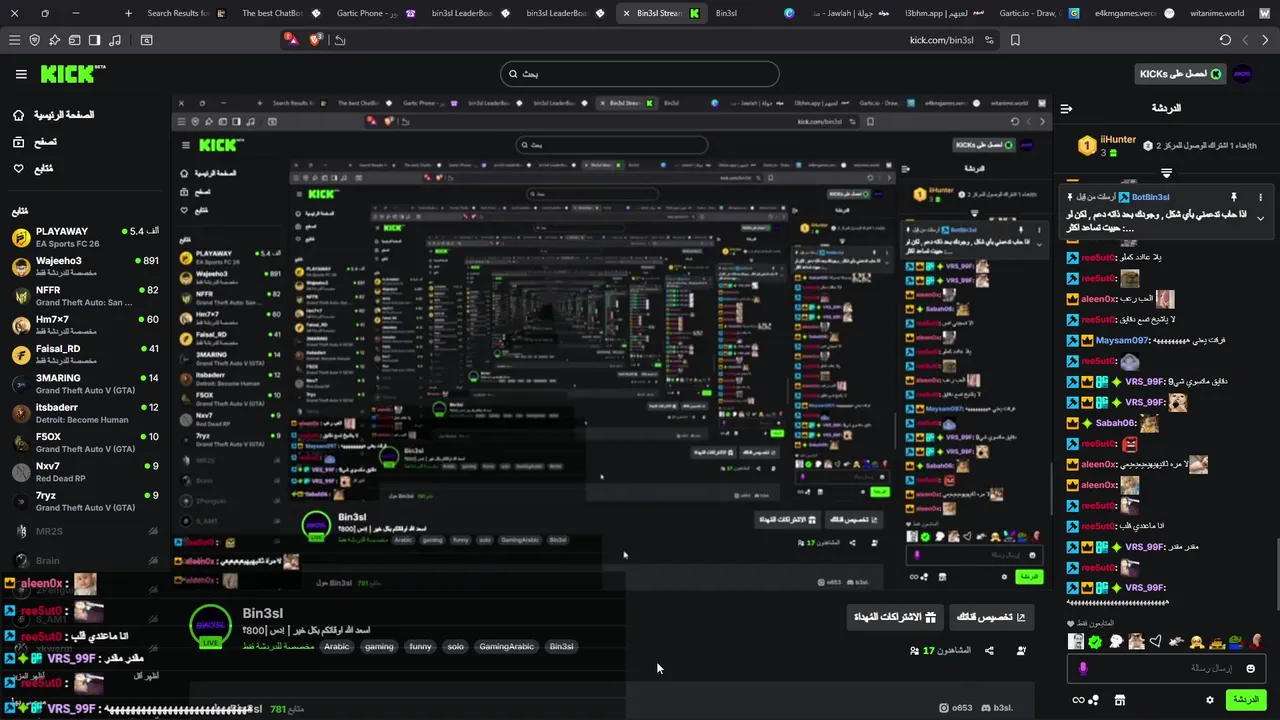Reload the page in browser toolbar

1225,40
